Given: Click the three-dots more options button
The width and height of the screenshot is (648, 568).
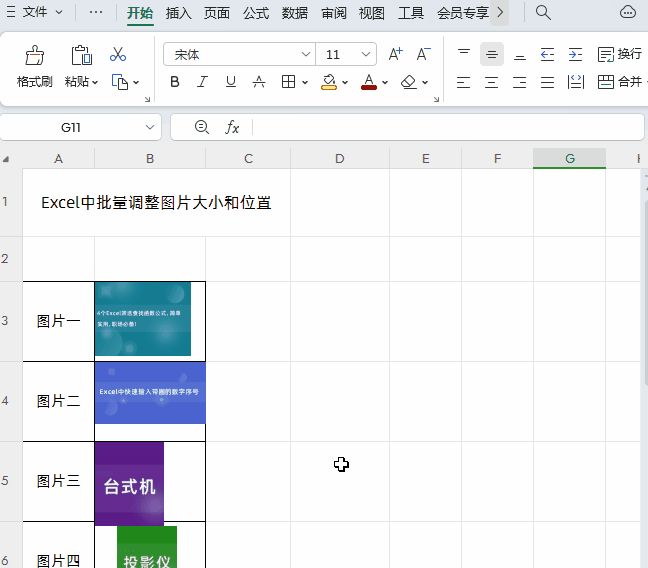Looking at the screenshot, I should (96, 12).
